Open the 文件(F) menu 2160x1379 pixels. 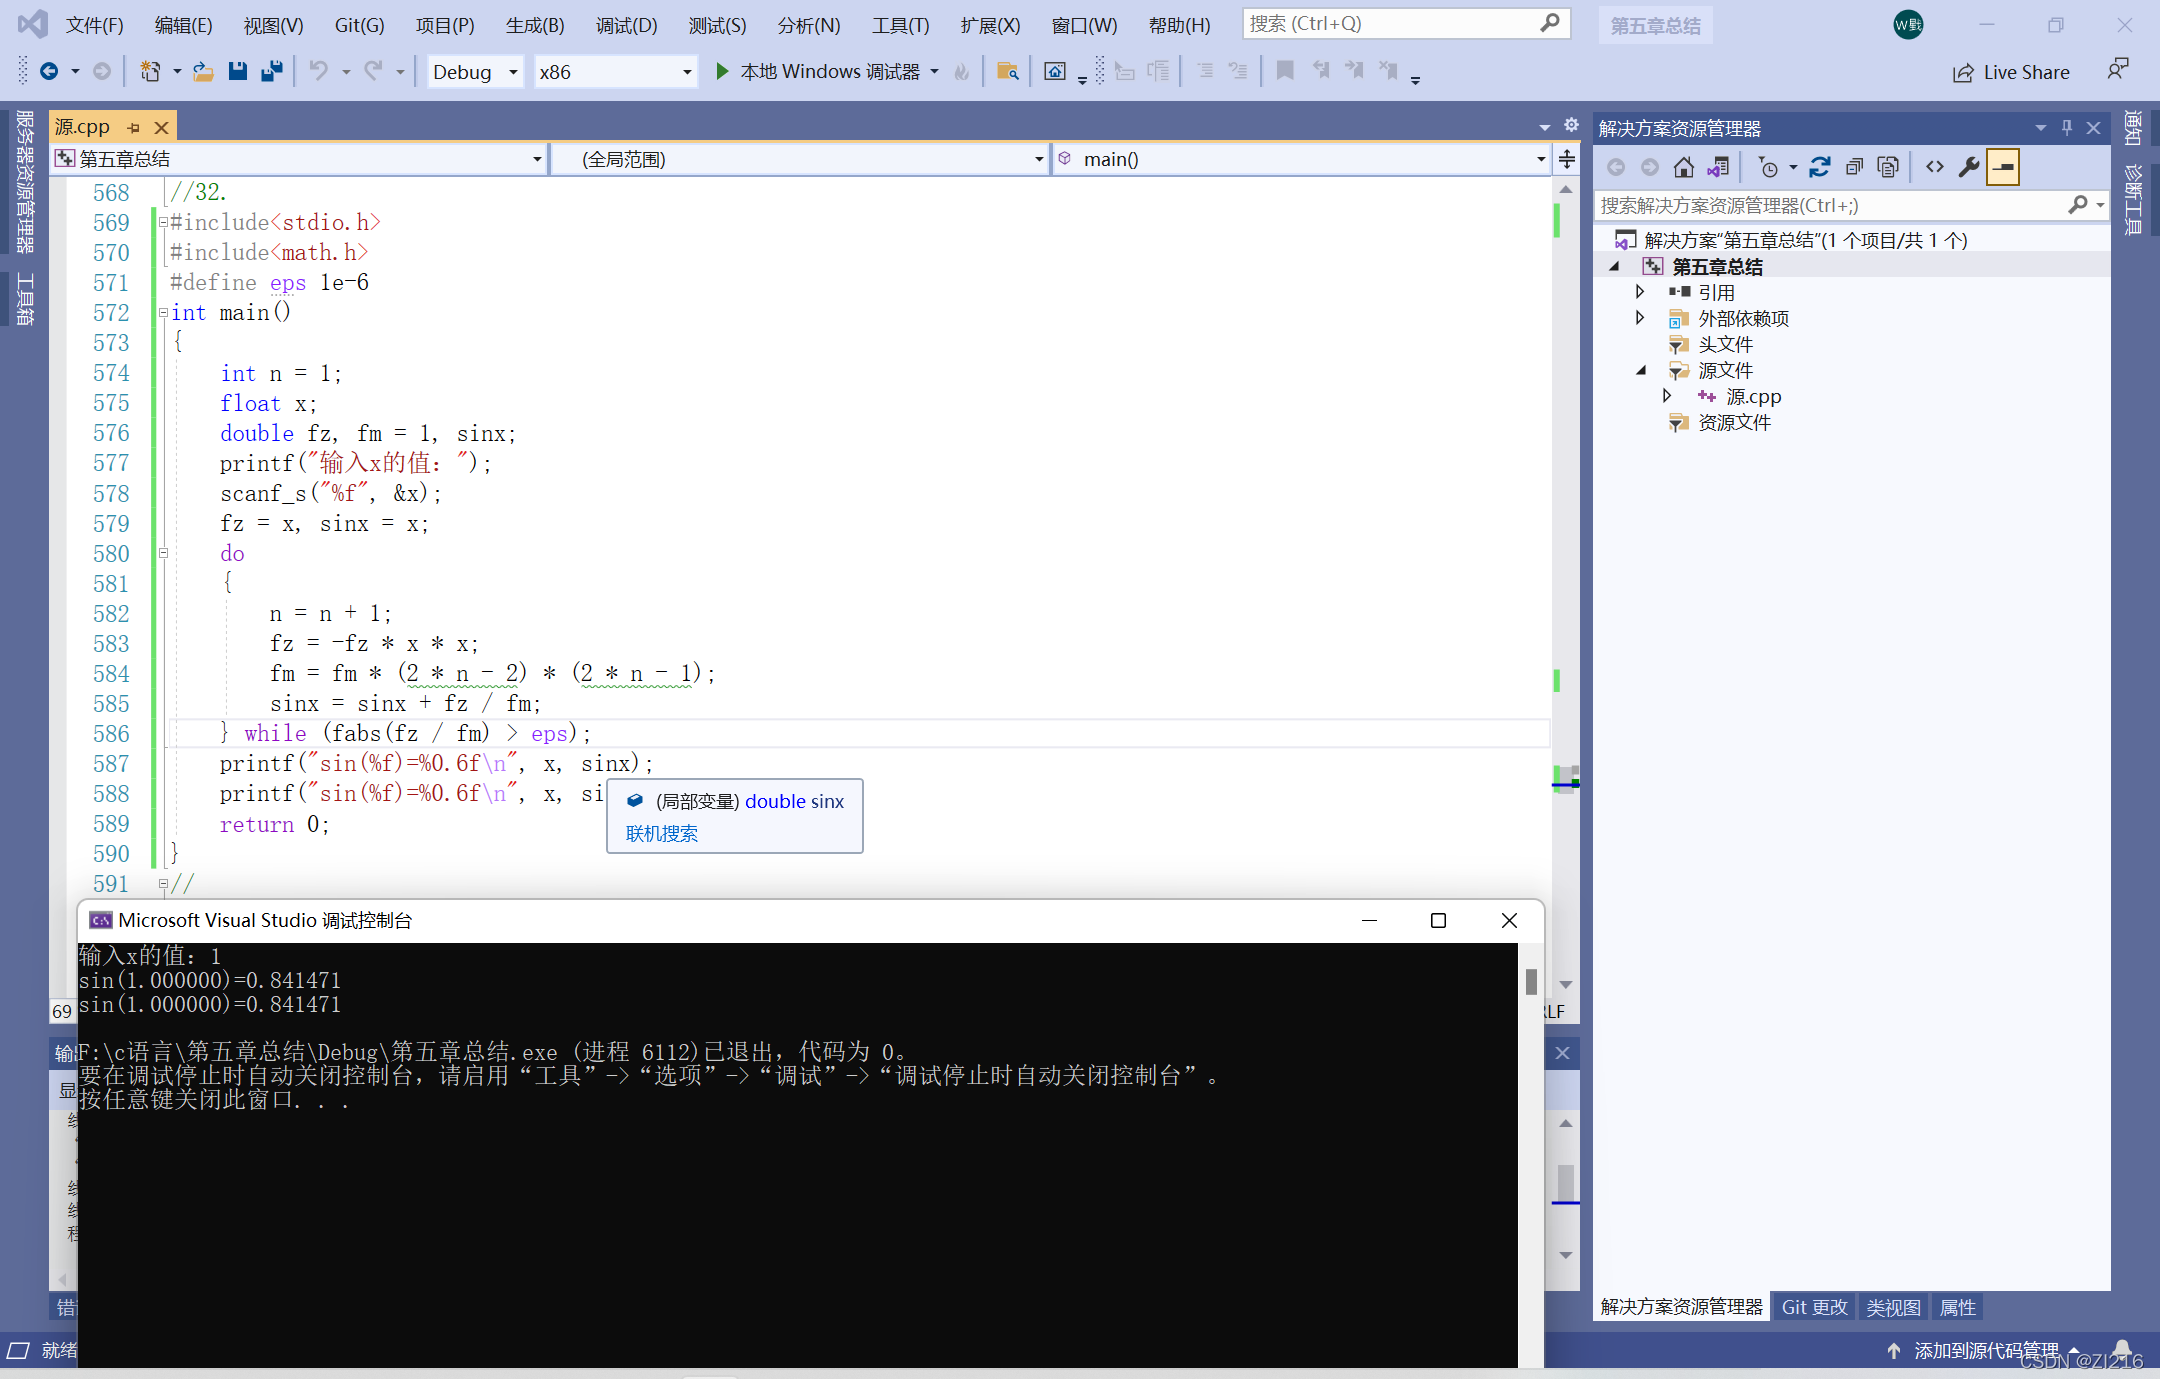pos(94,25)
